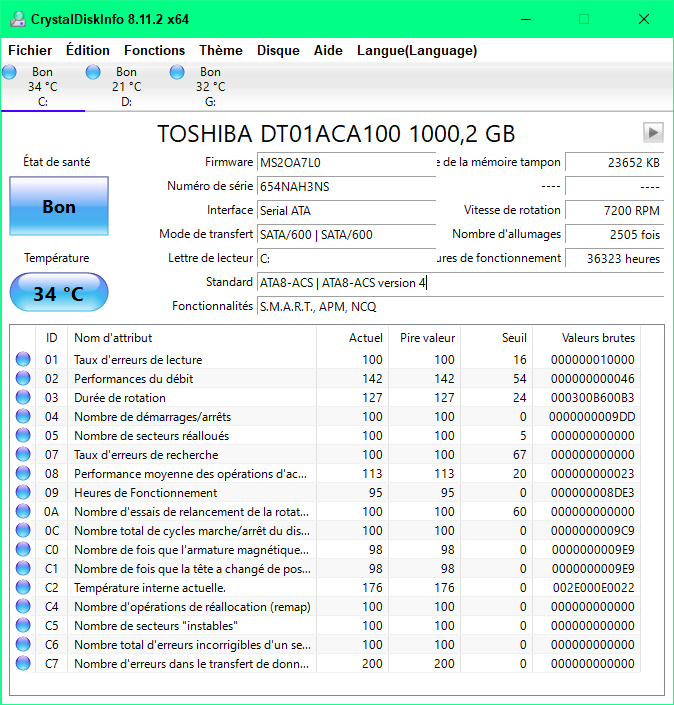This screenshot has width=674, height=705.
Task: Select the Performances du débit row
Action: point(326,378)
